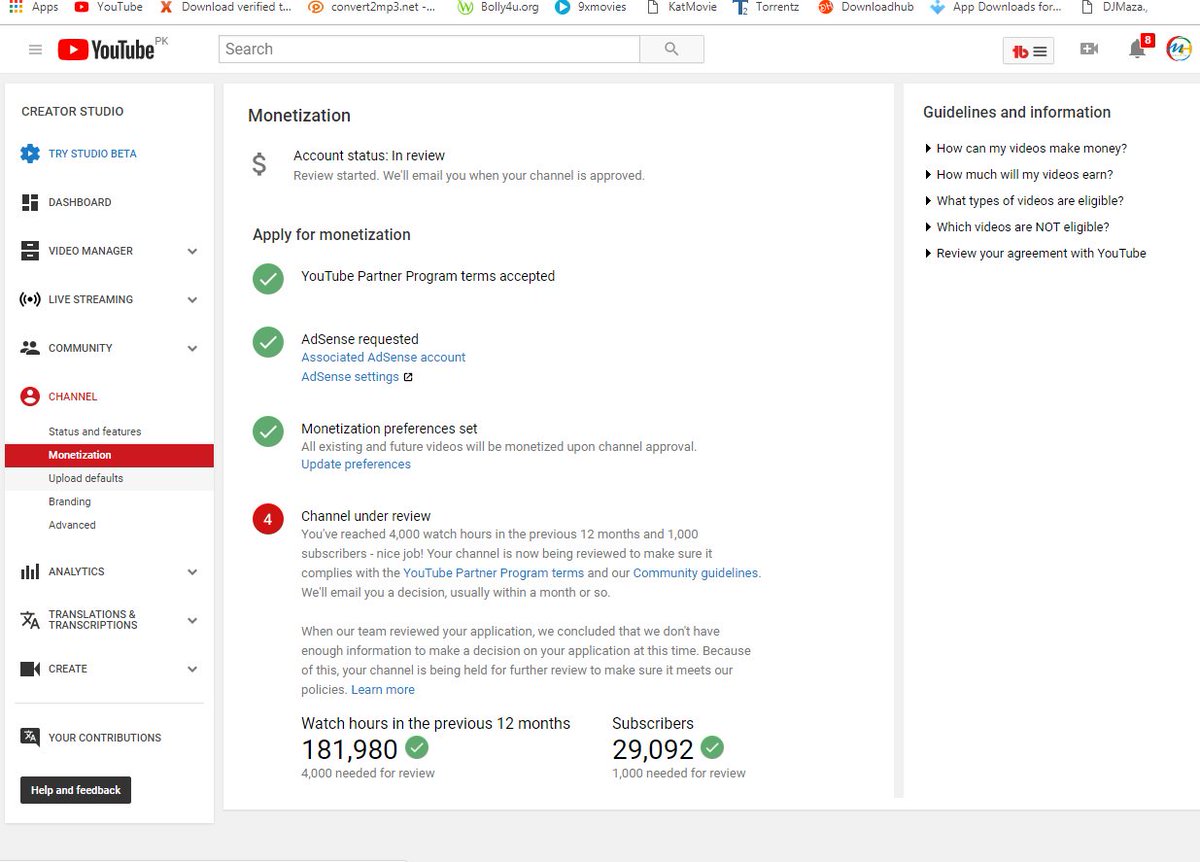Click the green check beside 181,980 watch hours

click(x=417, y=747)
